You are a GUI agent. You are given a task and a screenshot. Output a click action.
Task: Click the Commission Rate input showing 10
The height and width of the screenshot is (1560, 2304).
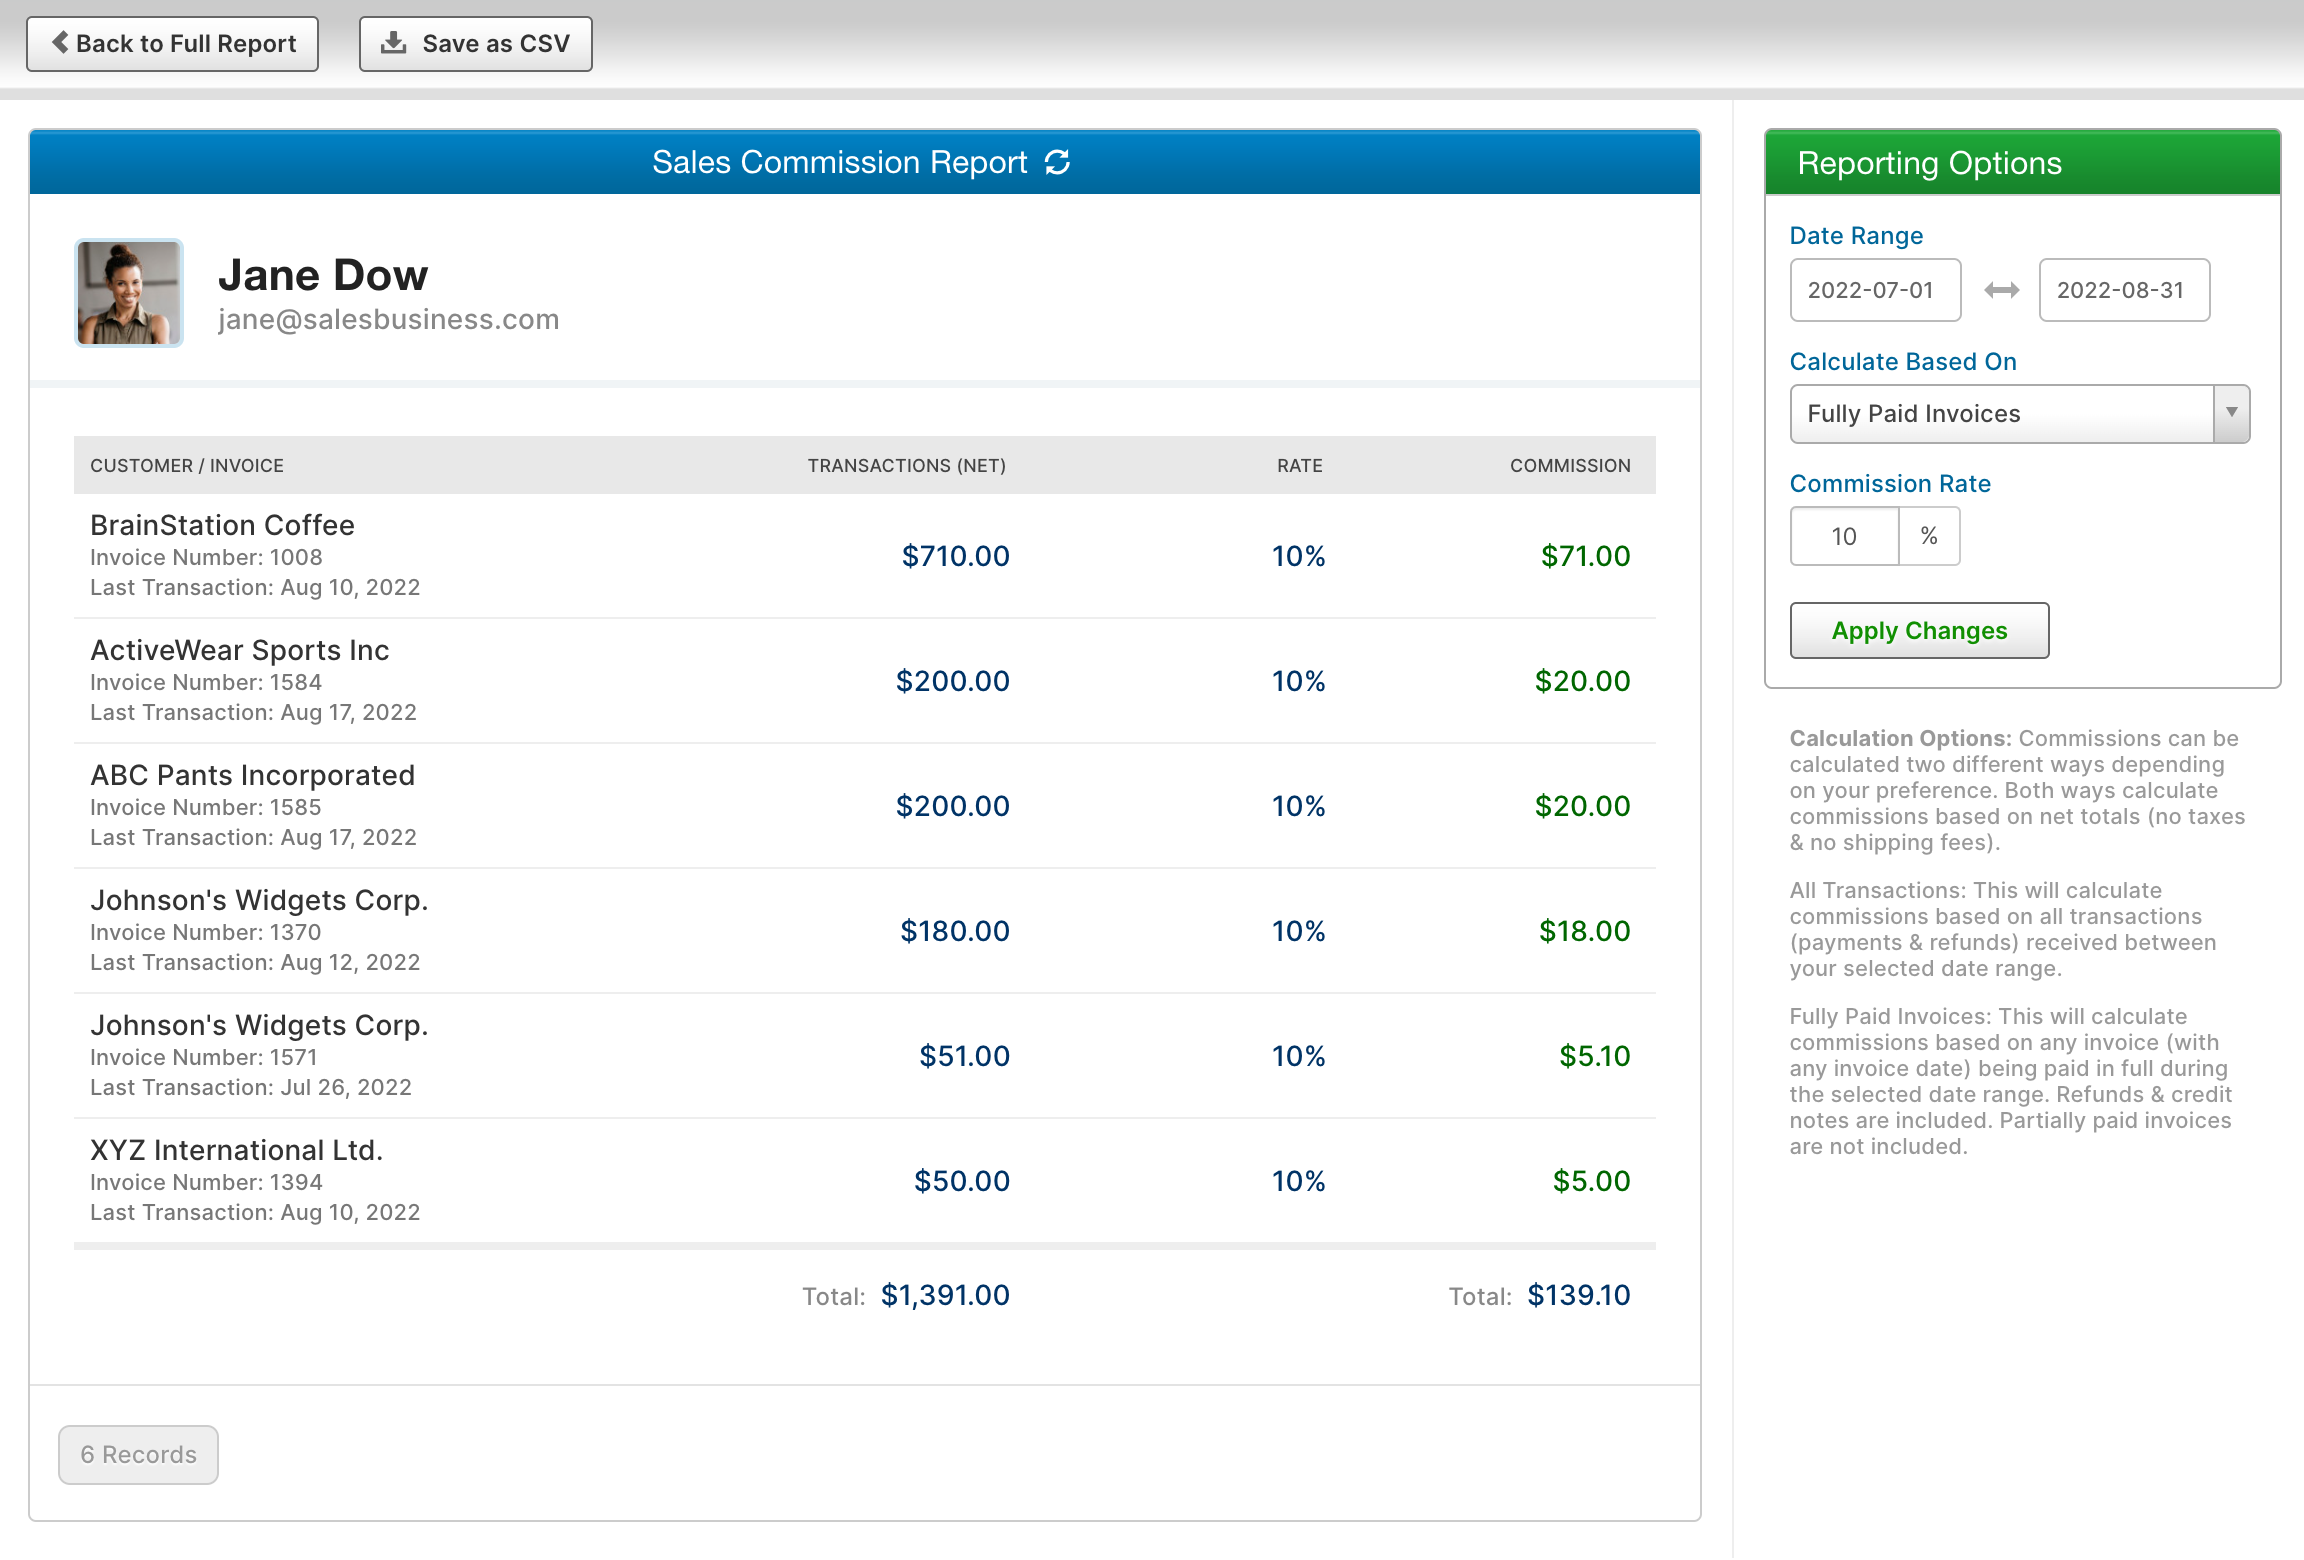(1844, 536)
